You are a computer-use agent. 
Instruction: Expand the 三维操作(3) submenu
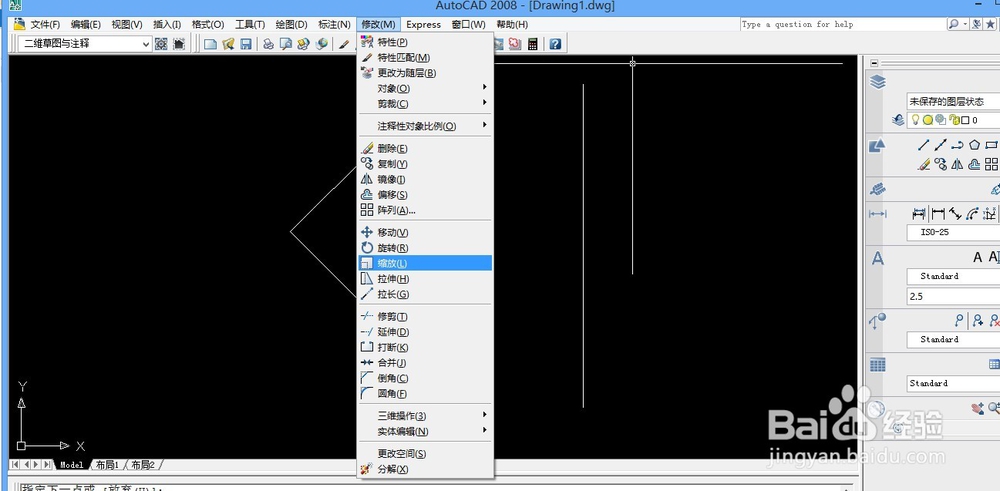click(425, 416)
